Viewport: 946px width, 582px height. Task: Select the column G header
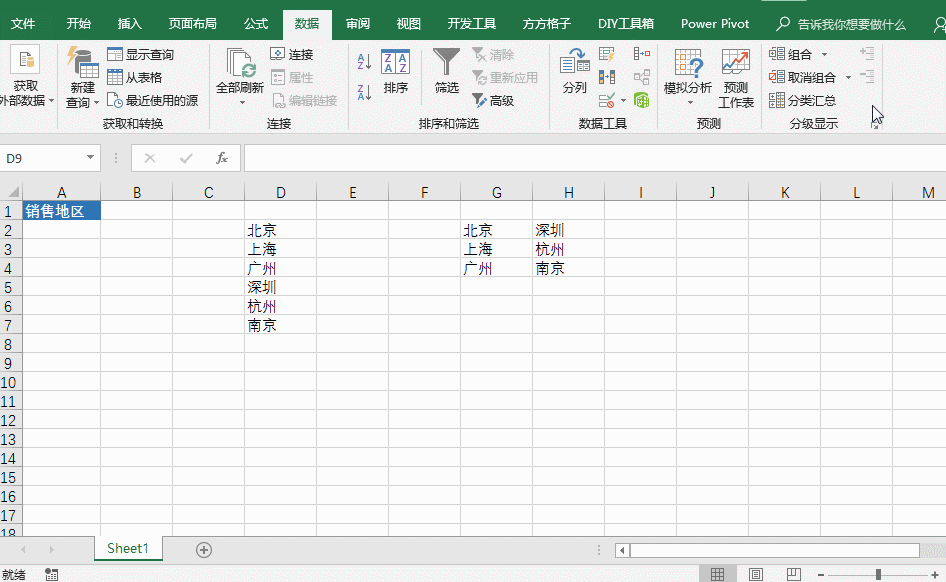[497, 192]
